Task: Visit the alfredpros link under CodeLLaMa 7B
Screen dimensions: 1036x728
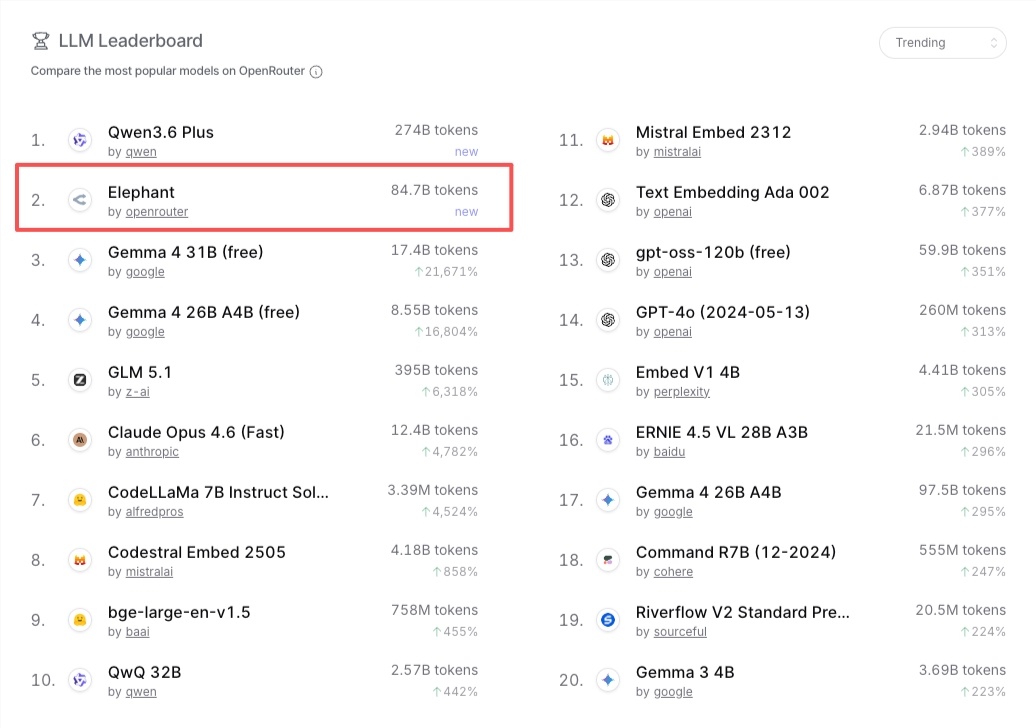Action: pyautogui.click(x=154, y=512)
